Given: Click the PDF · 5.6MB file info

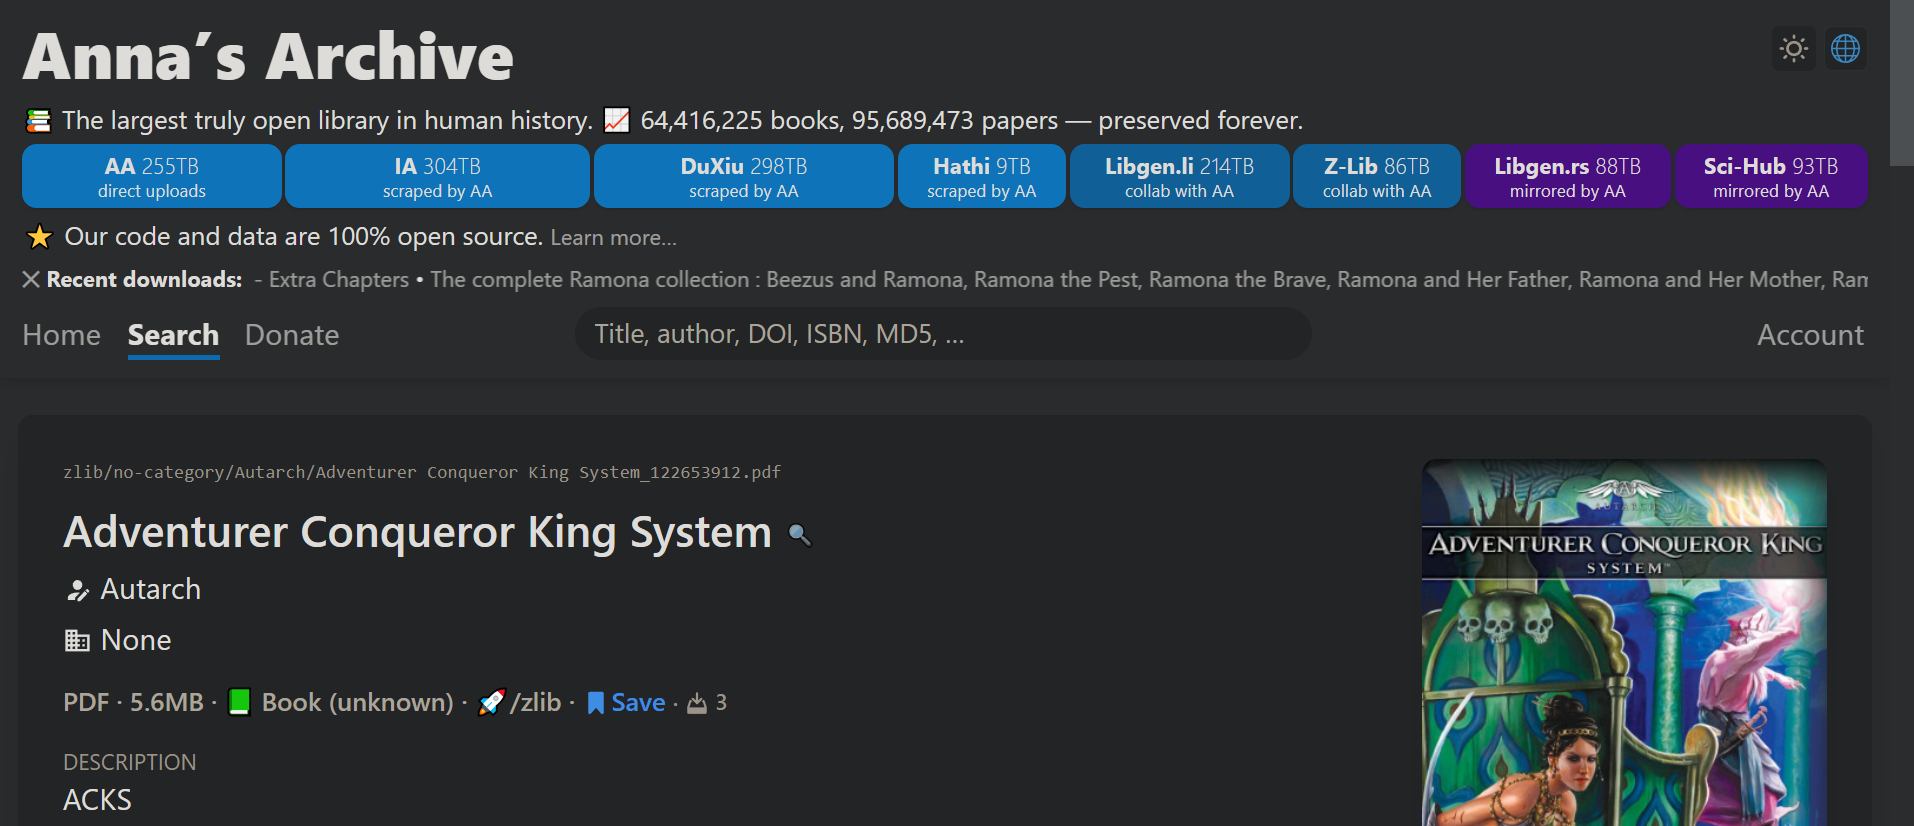Looking at the screenshot, I should tap(133, 703).
